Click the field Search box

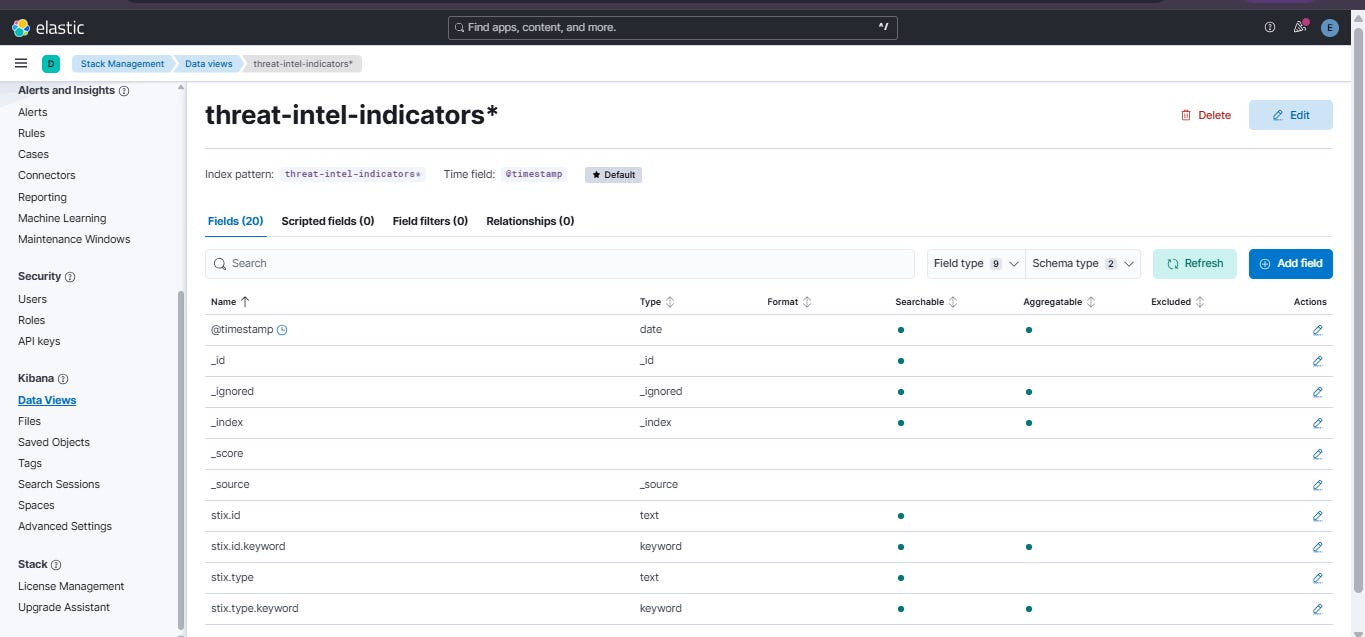[560, 264]
